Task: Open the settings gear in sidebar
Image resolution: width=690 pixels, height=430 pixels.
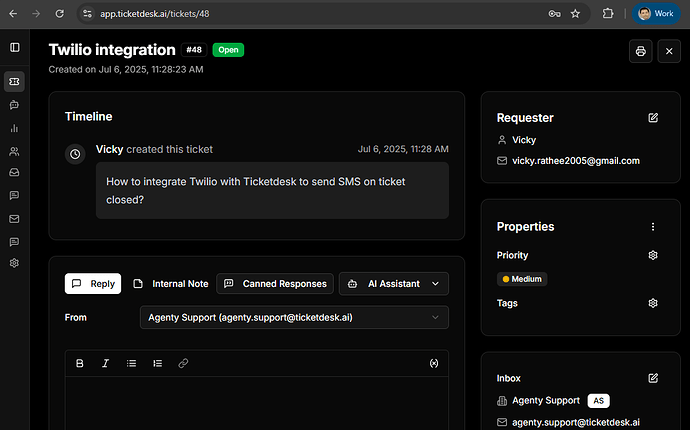Action: pos(14,263)
